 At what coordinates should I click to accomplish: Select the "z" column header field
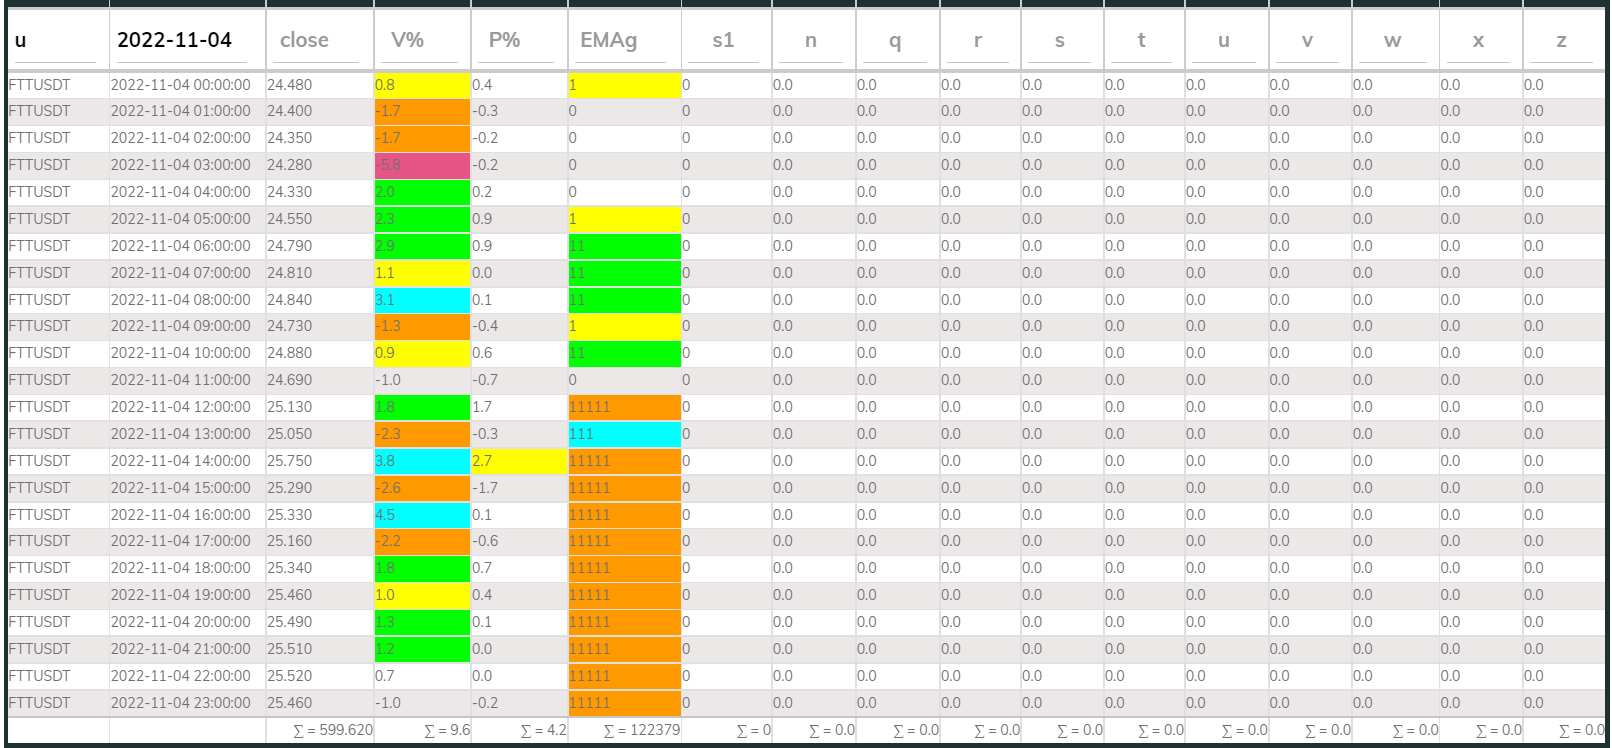tap(1561, 41)
